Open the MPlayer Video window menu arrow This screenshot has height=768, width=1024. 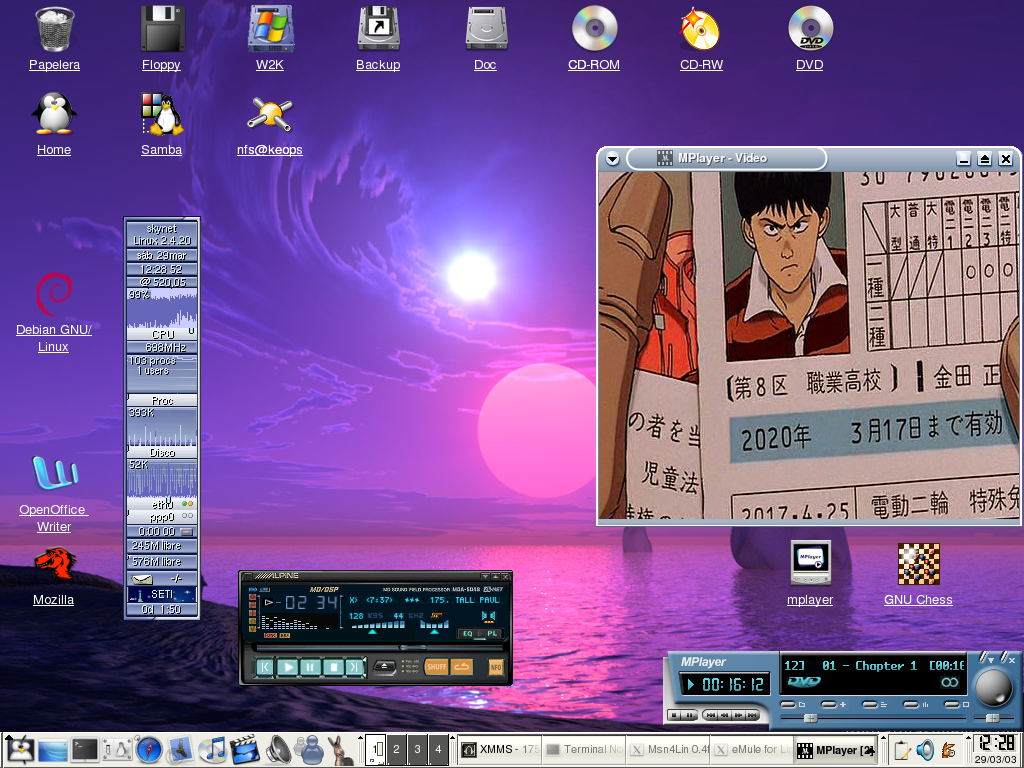[x=612, y=159]
